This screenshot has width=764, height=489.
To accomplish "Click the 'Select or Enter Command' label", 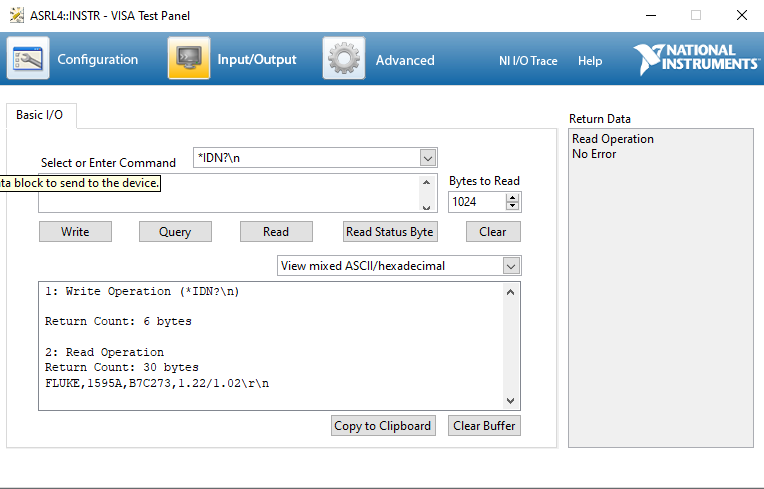I will pos(108,163).
